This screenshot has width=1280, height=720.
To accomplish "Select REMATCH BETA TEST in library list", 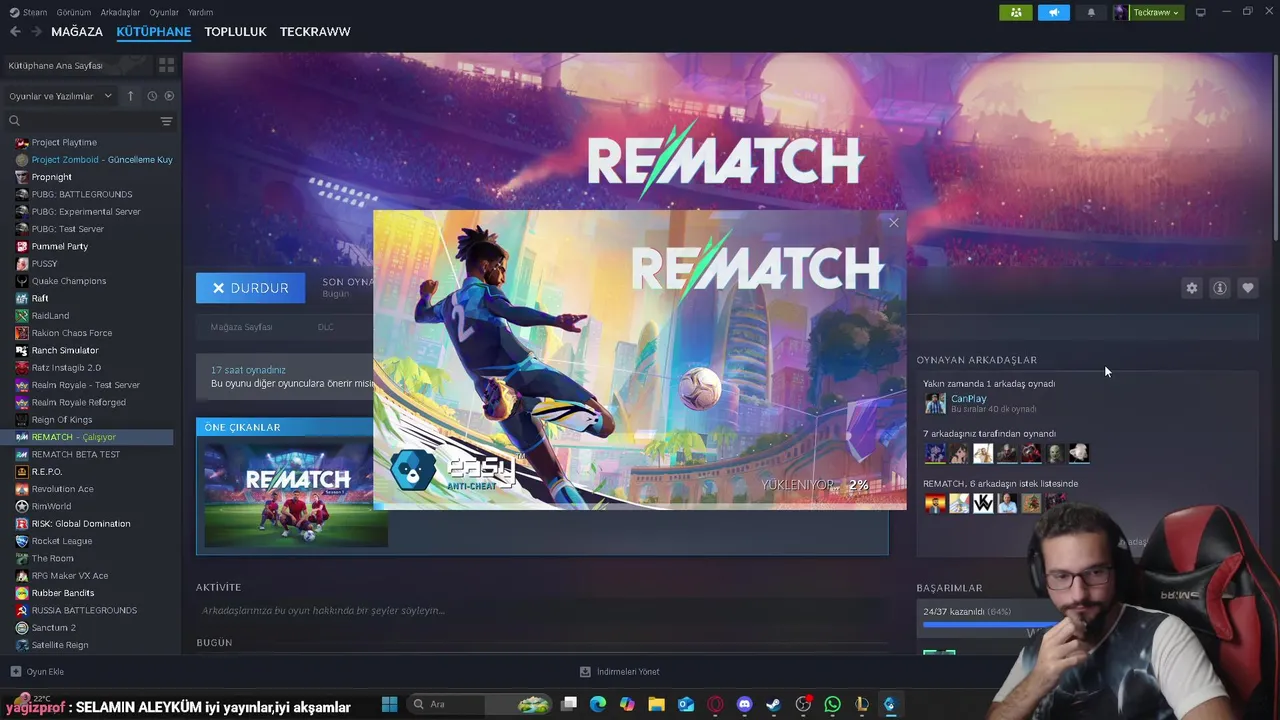I will tap(93, 454).
